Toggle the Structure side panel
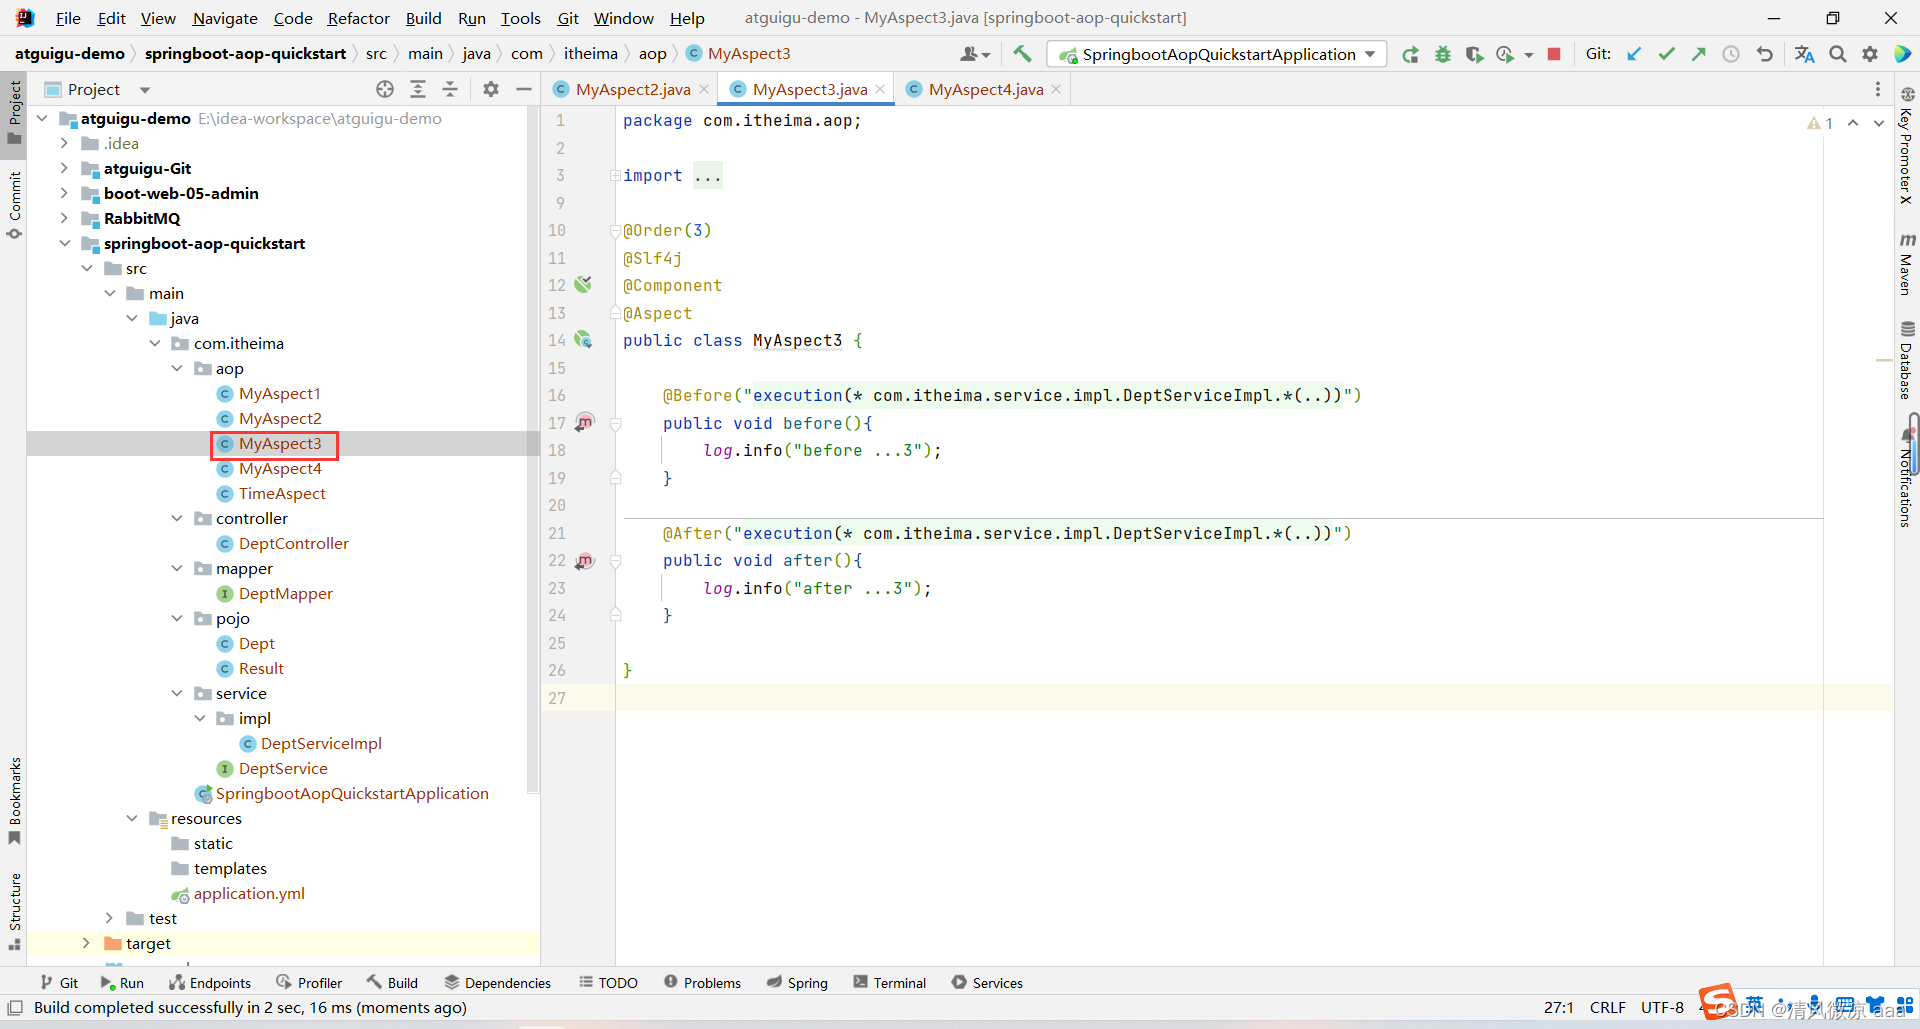The image size is (1920, 1029). coord(14,911)
